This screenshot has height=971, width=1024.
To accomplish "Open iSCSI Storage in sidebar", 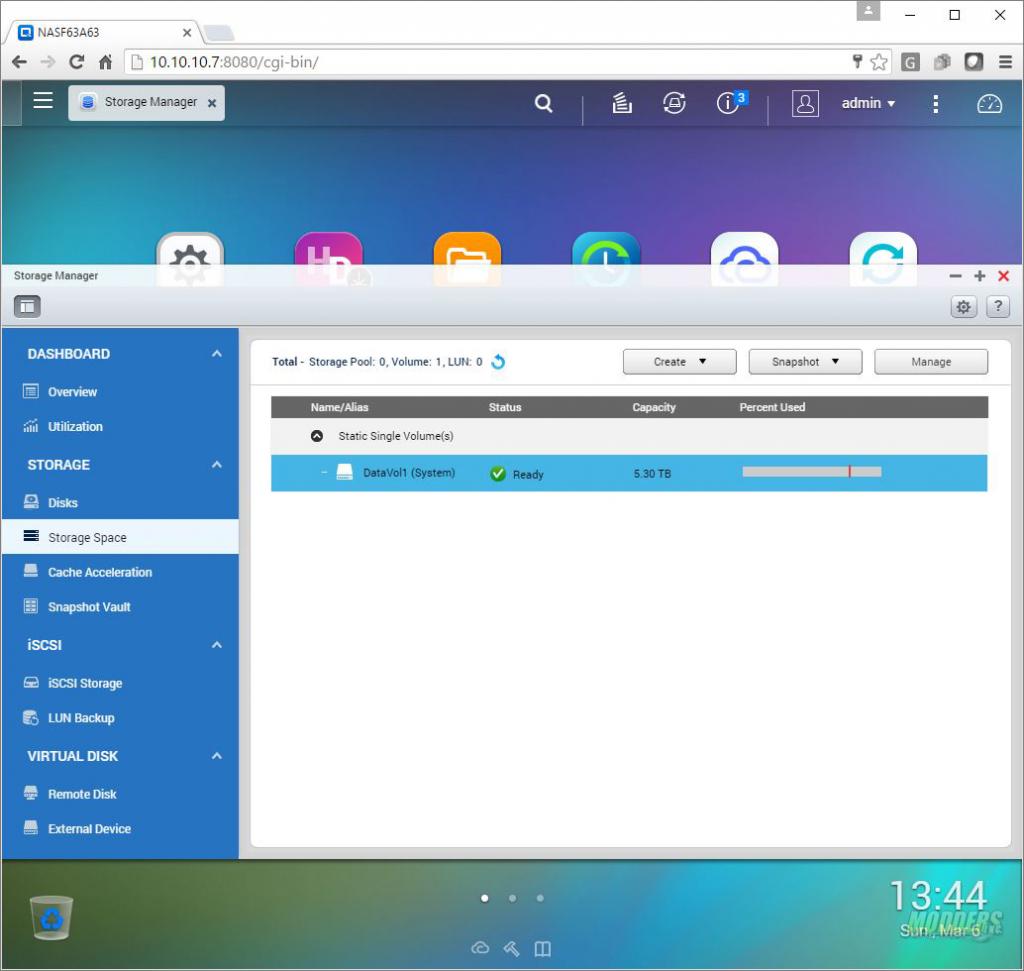I will (120, 683).
